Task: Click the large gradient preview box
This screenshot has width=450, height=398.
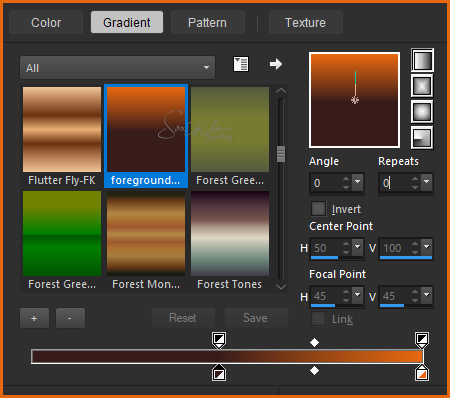Action: pyautogui.click(x=355, y=100)
